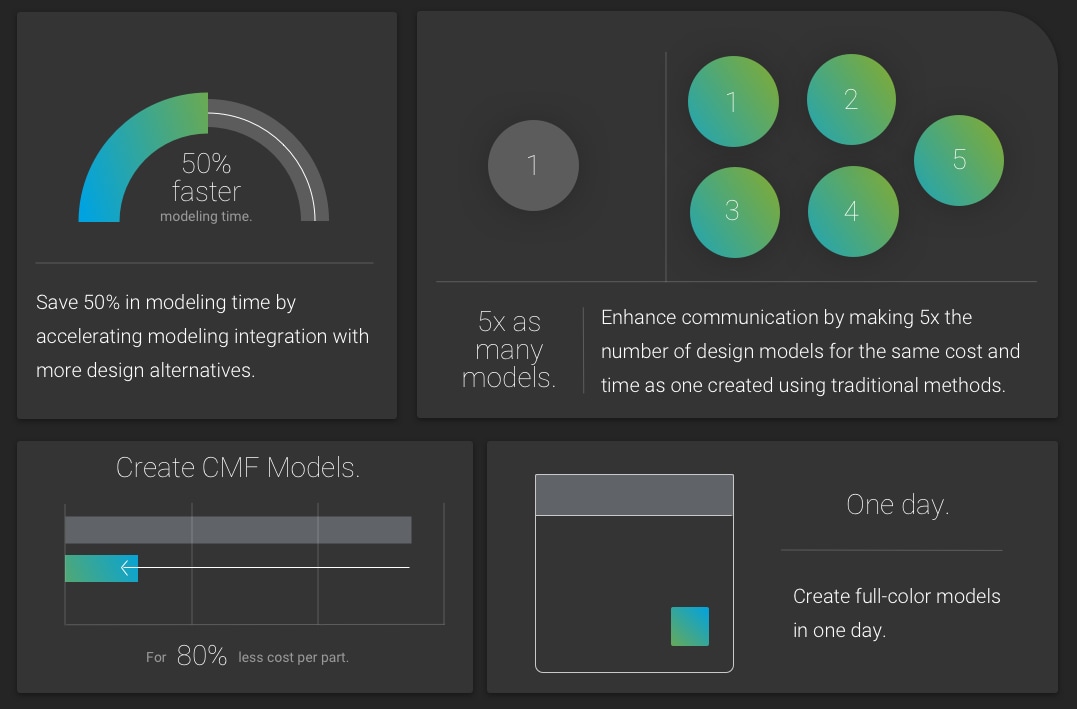Click the small gradient square in calendar
Viewport: 1077px width, 709px height.
690,626
